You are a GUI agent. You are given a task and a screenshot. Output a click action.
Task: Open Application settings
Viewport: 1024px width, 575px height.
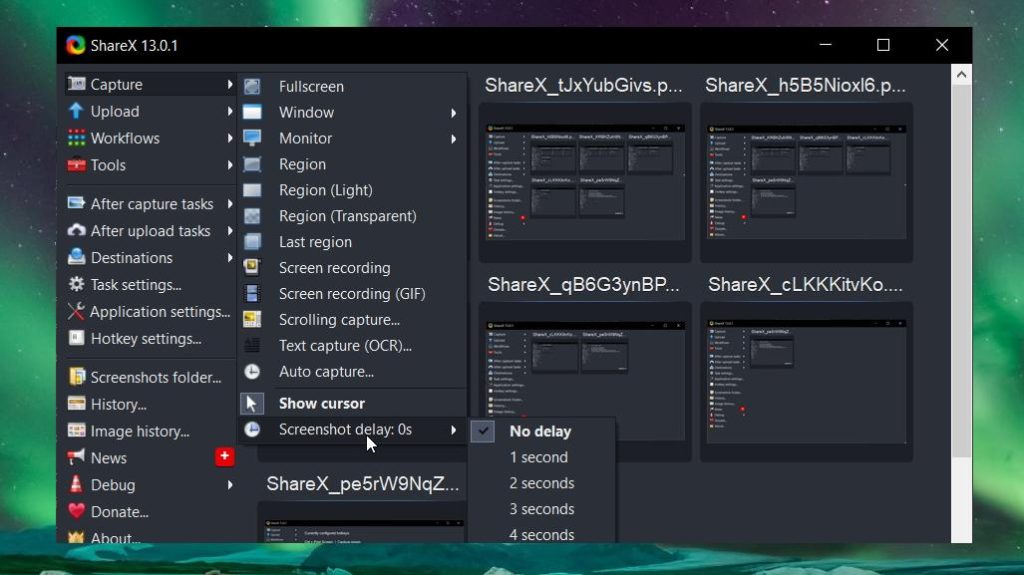point(159,312)
